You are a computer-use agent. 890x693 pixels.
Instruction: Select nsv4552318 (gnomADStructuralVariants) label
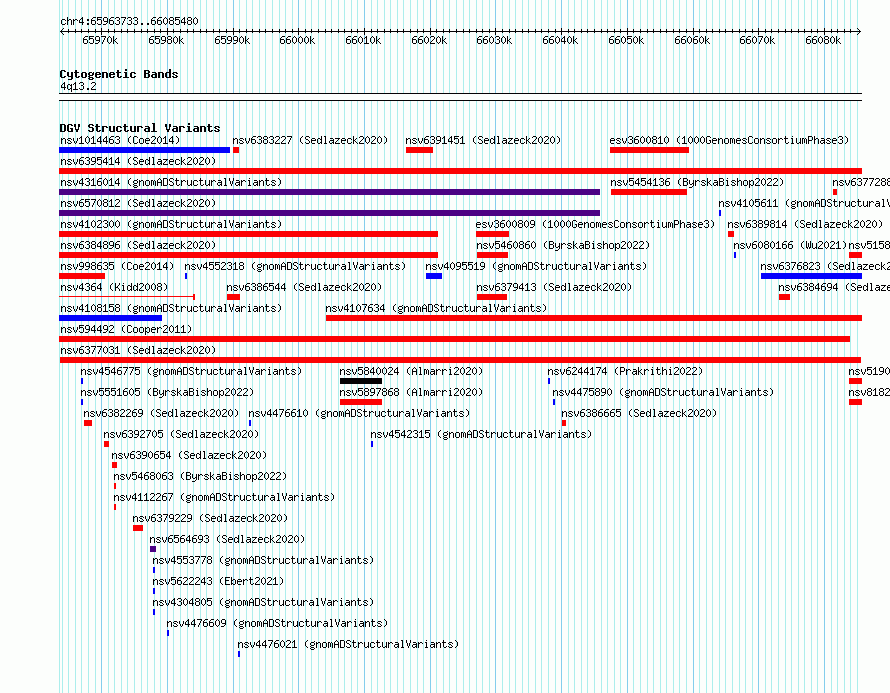coord(295,266)
